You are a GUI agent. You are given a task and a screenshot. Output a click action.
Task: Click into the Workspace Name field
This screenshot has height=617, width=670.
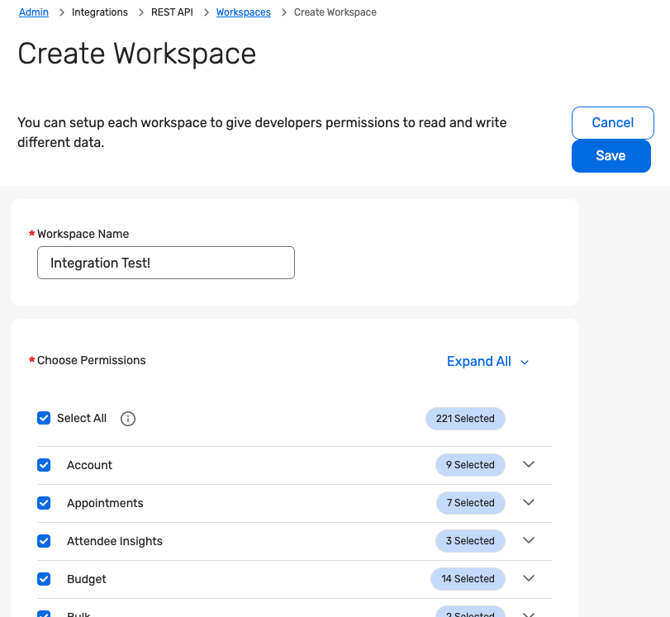[166, 263]
